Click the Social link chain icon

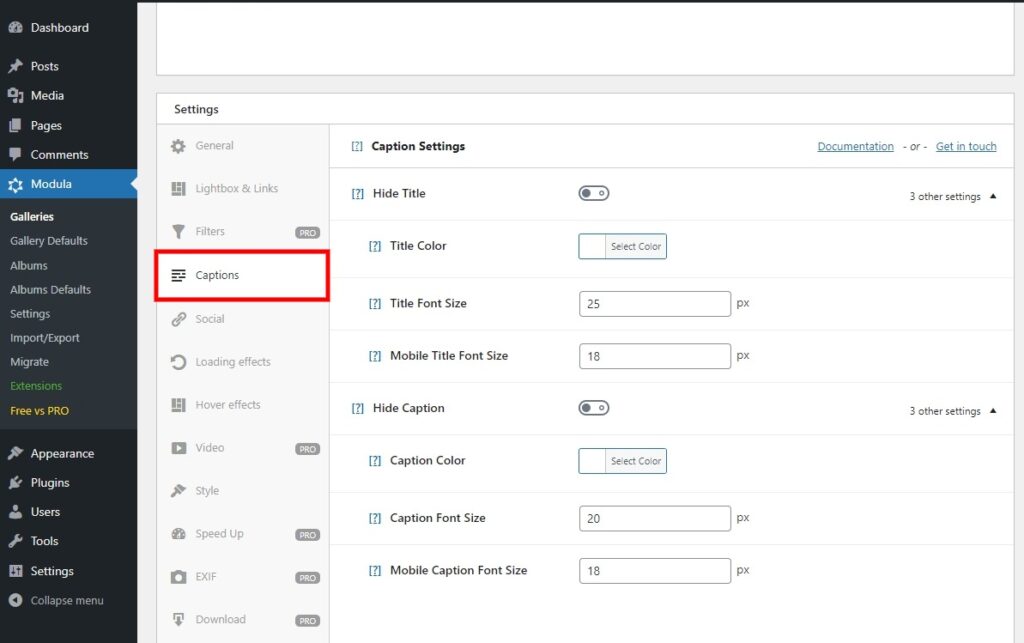point(178,319)
